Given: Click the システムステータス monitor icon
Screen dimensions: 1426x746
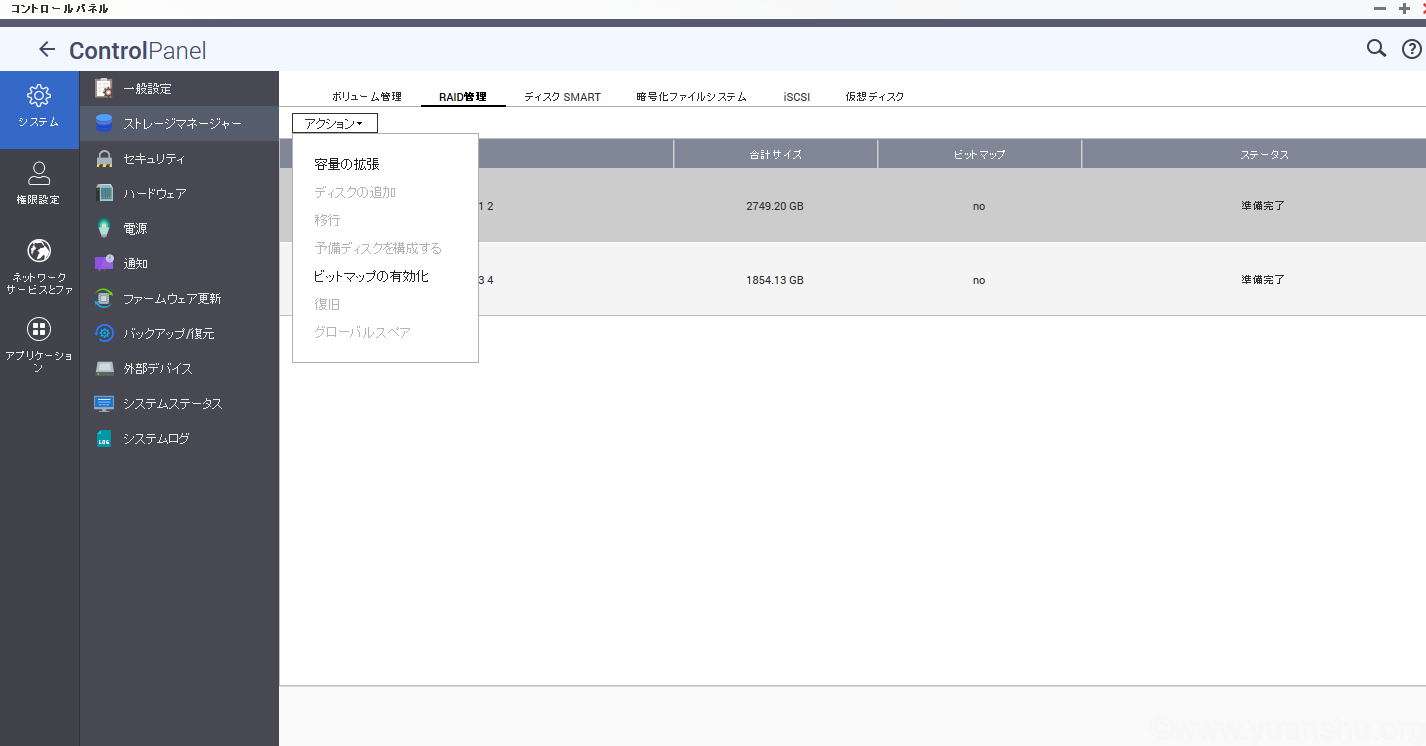Looking at the screenshot, I should pyautogui.click(x=104, y=403).
